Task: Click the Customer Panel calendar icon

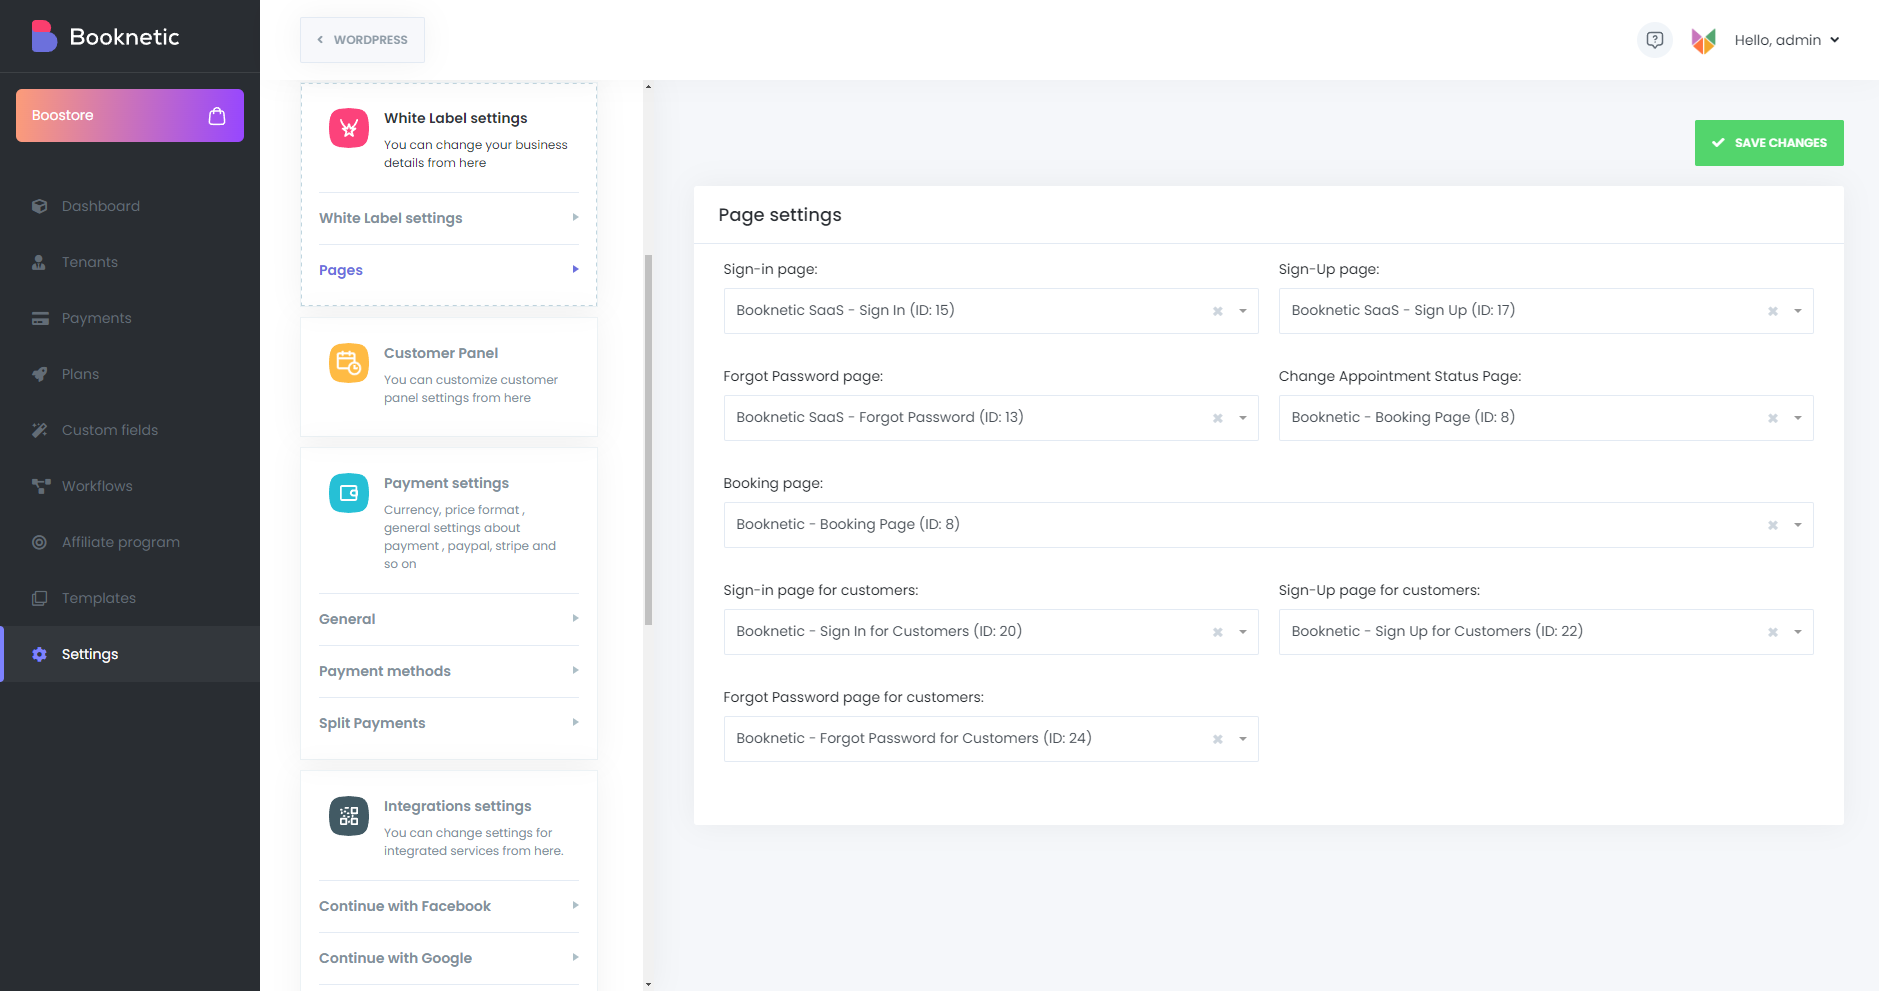Action: tap(349, 363)
